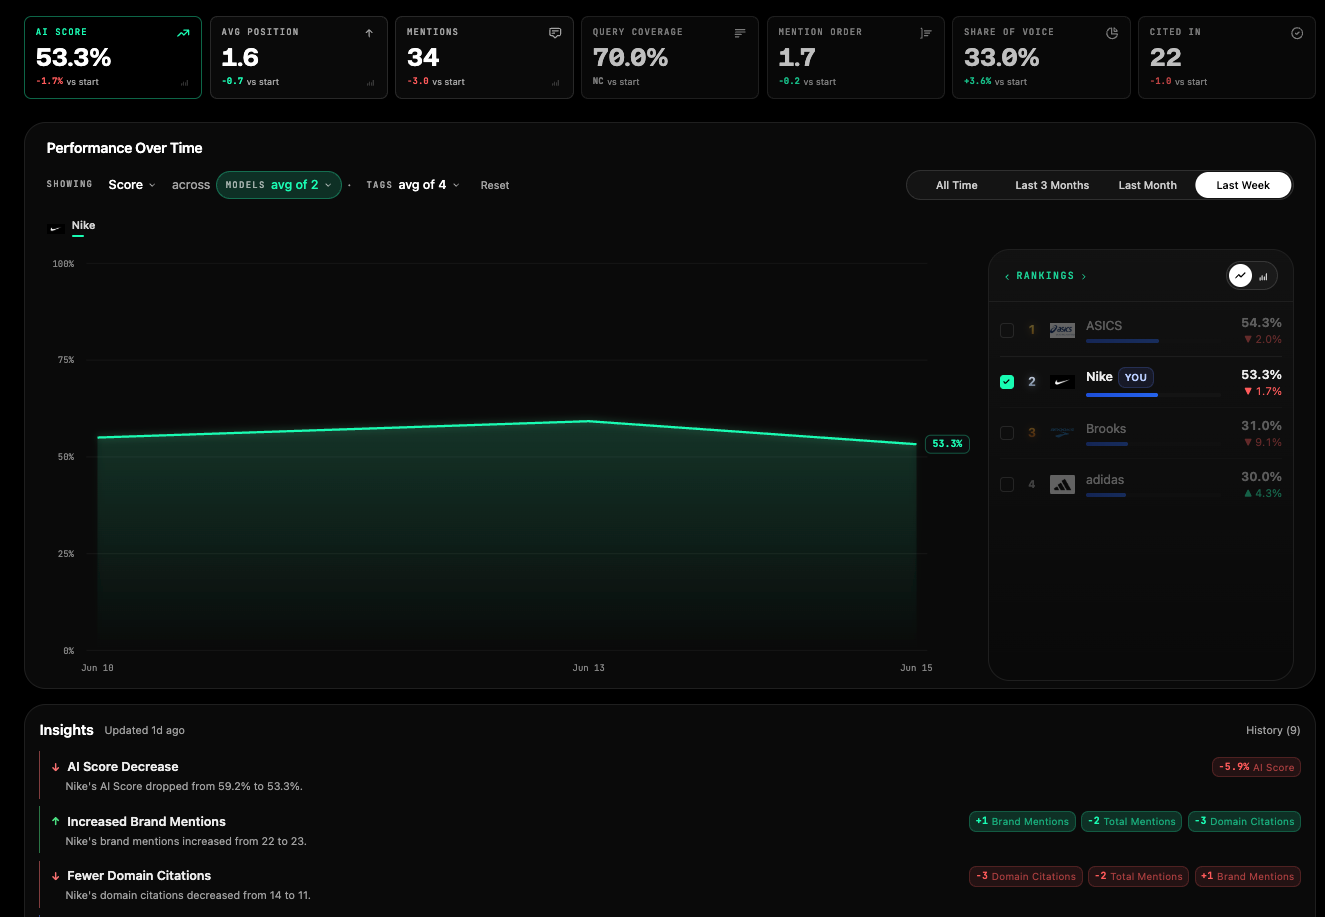Viewport: 1325px width, 917px height.
Task: Select the Last 3 Months range tab
Action: pos(1052,185)
